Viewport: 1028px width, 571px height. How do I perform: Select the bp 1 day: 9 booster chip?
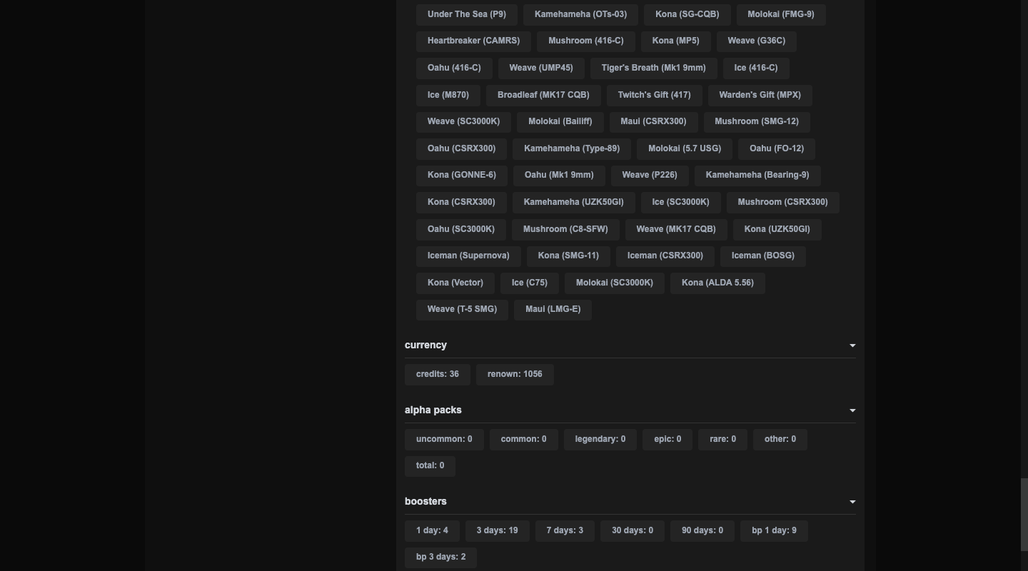[774, 530]
